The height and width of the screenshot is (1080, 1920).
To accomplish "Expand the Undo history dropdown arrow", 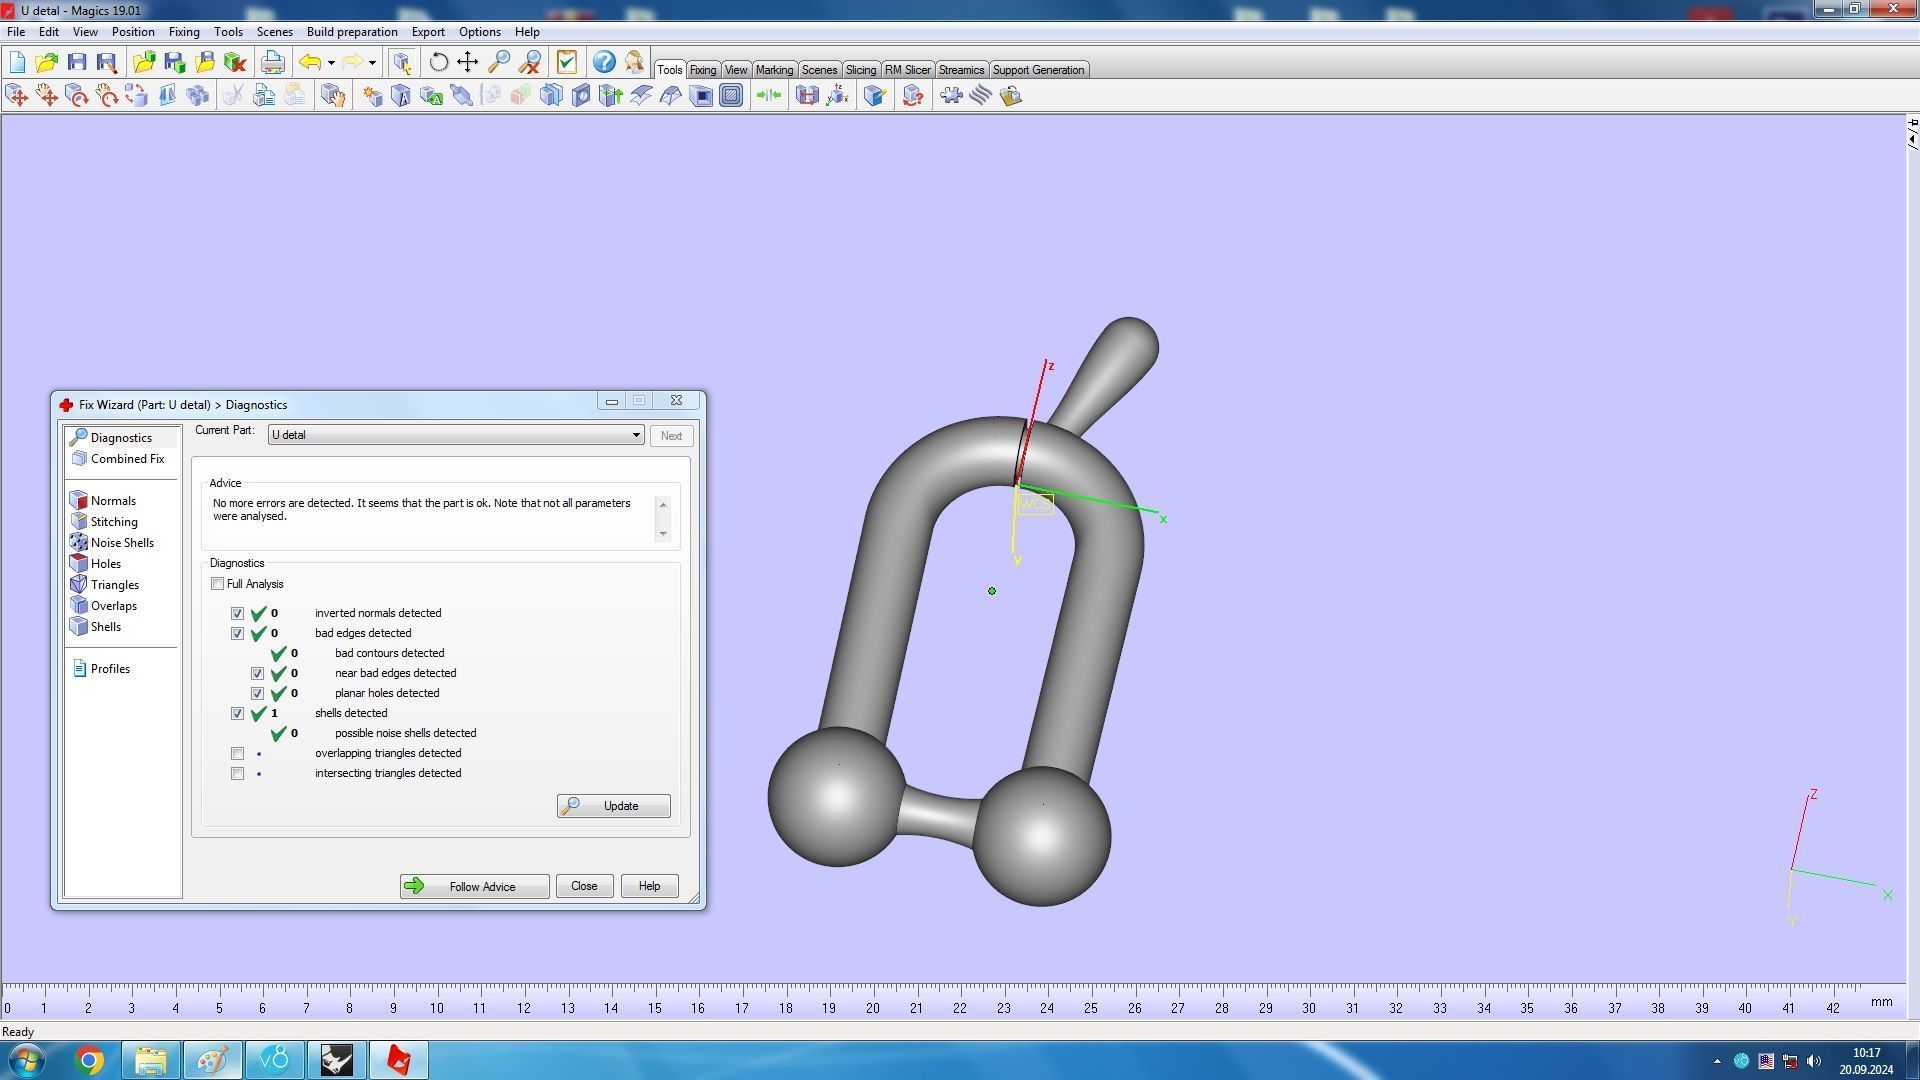I will pyautogui.click(x=331, y=63).
